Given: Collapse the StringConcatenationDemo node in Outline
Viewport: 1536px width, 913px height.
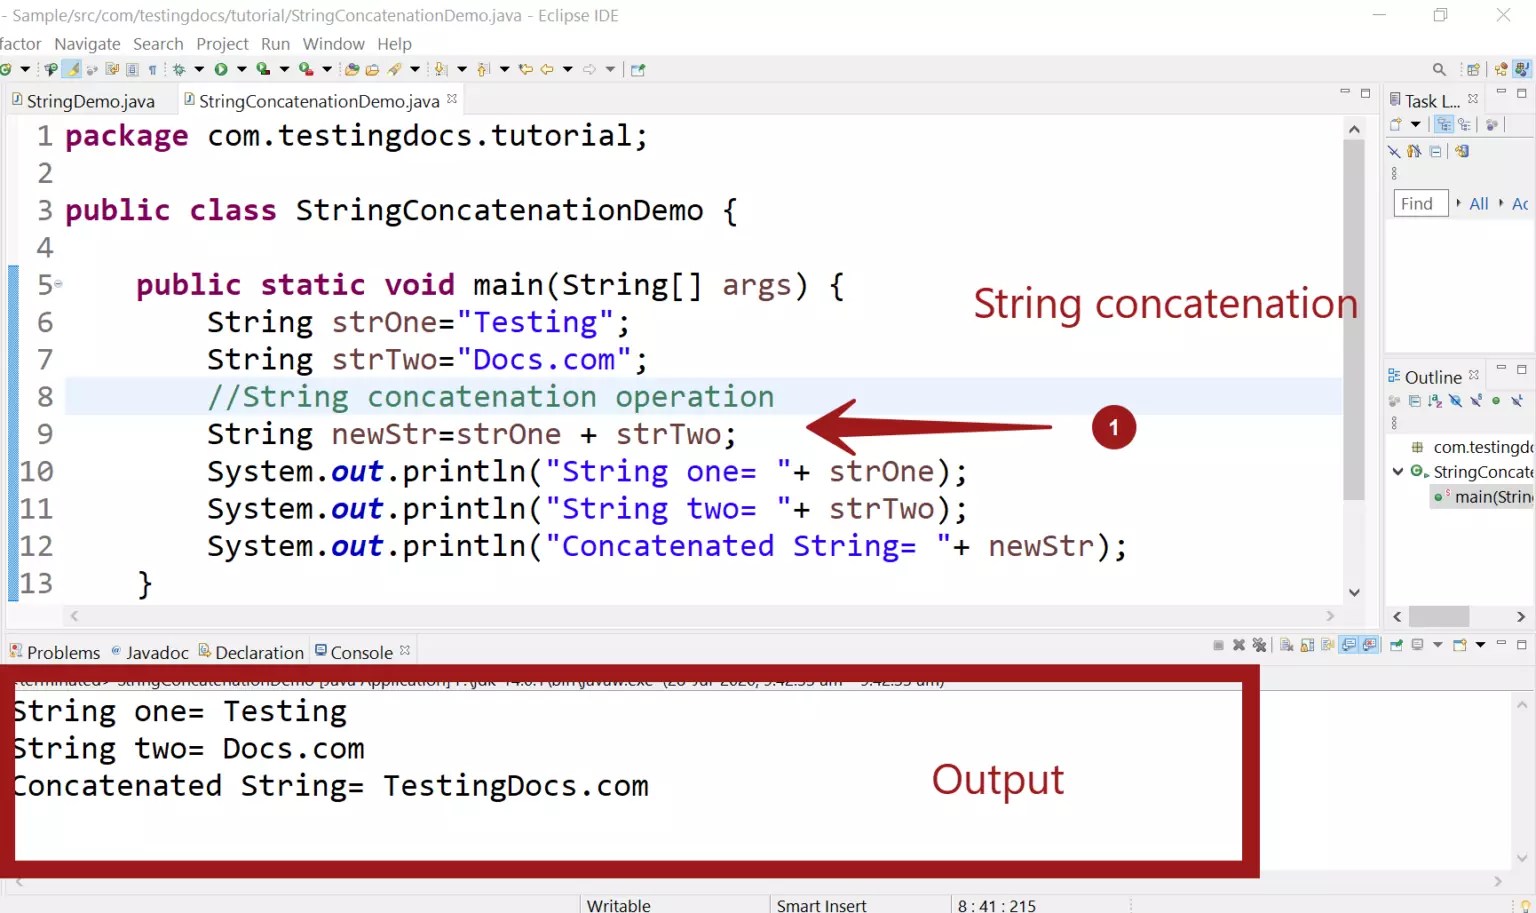Looking at the screenshot, I should (1398, 471).
